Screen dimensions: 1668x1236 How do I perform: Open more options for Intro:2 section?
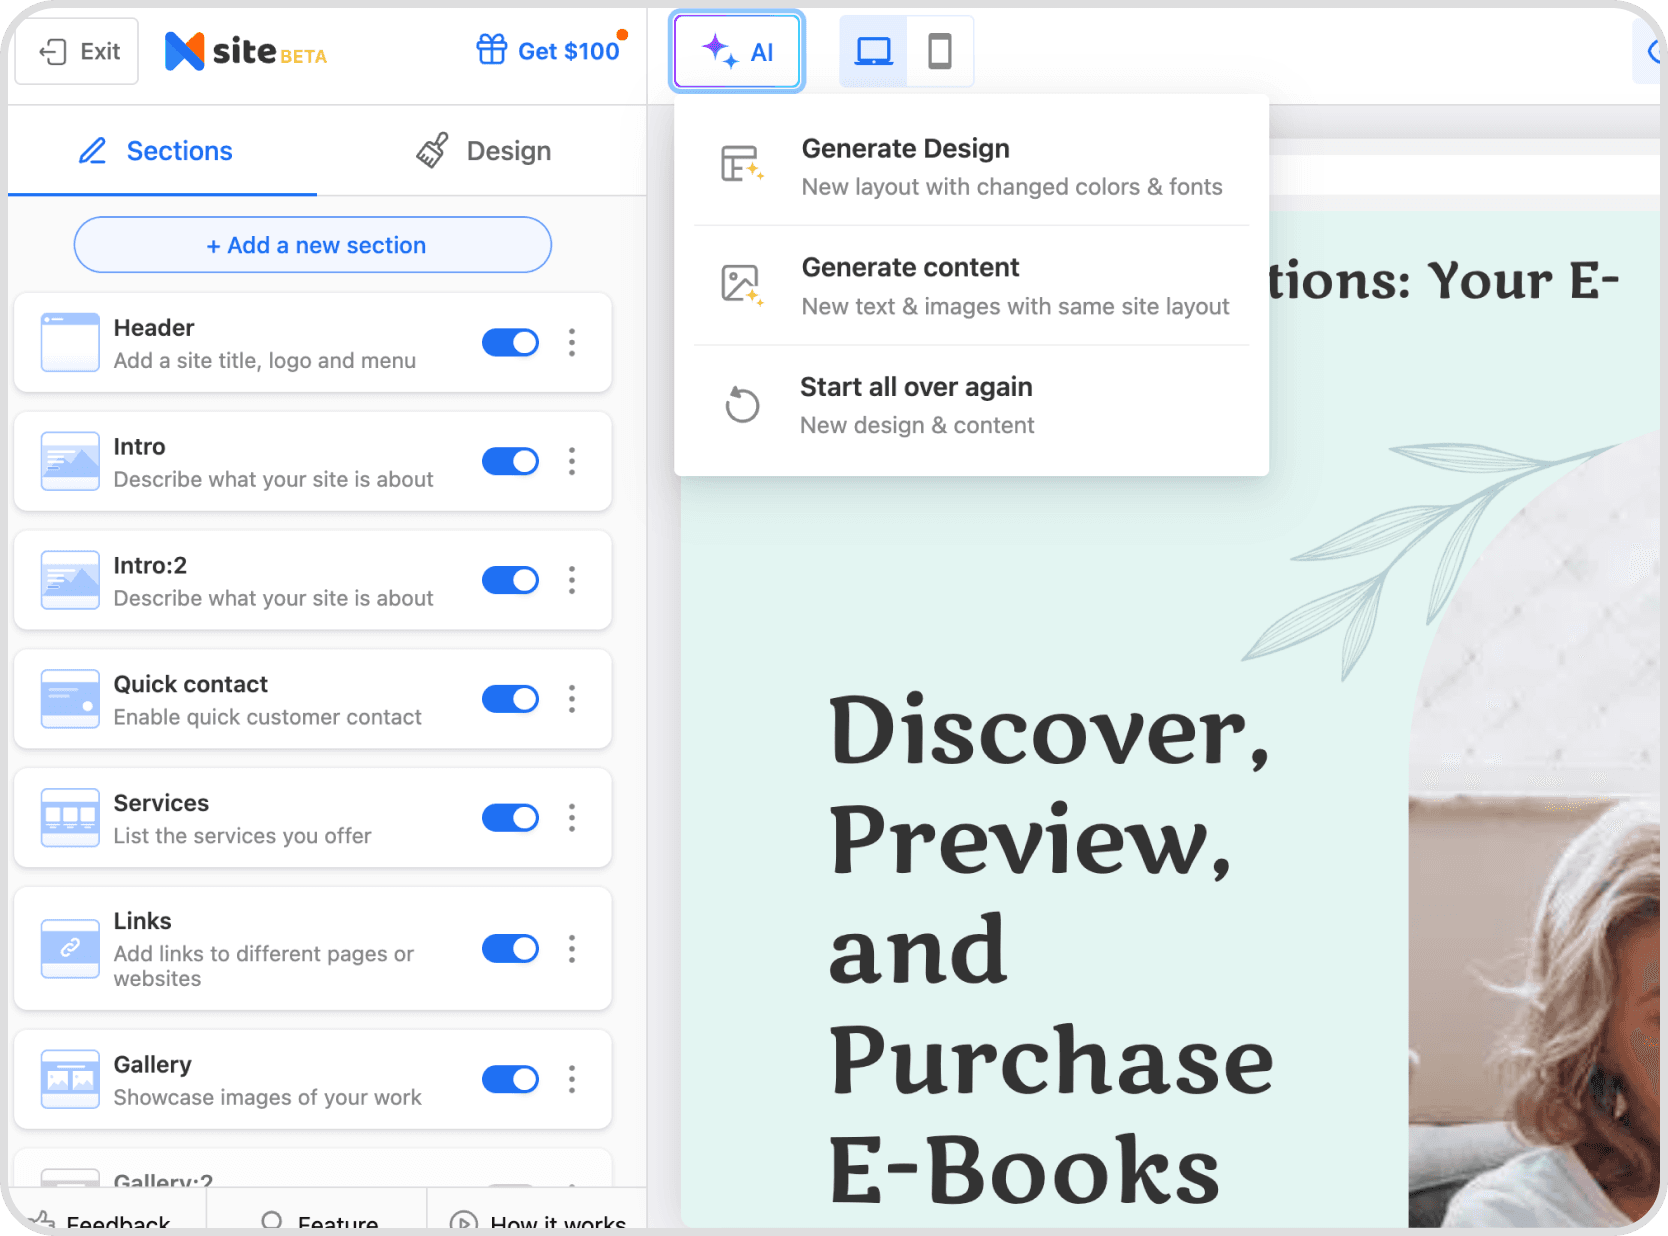click(x=572, y=580)
